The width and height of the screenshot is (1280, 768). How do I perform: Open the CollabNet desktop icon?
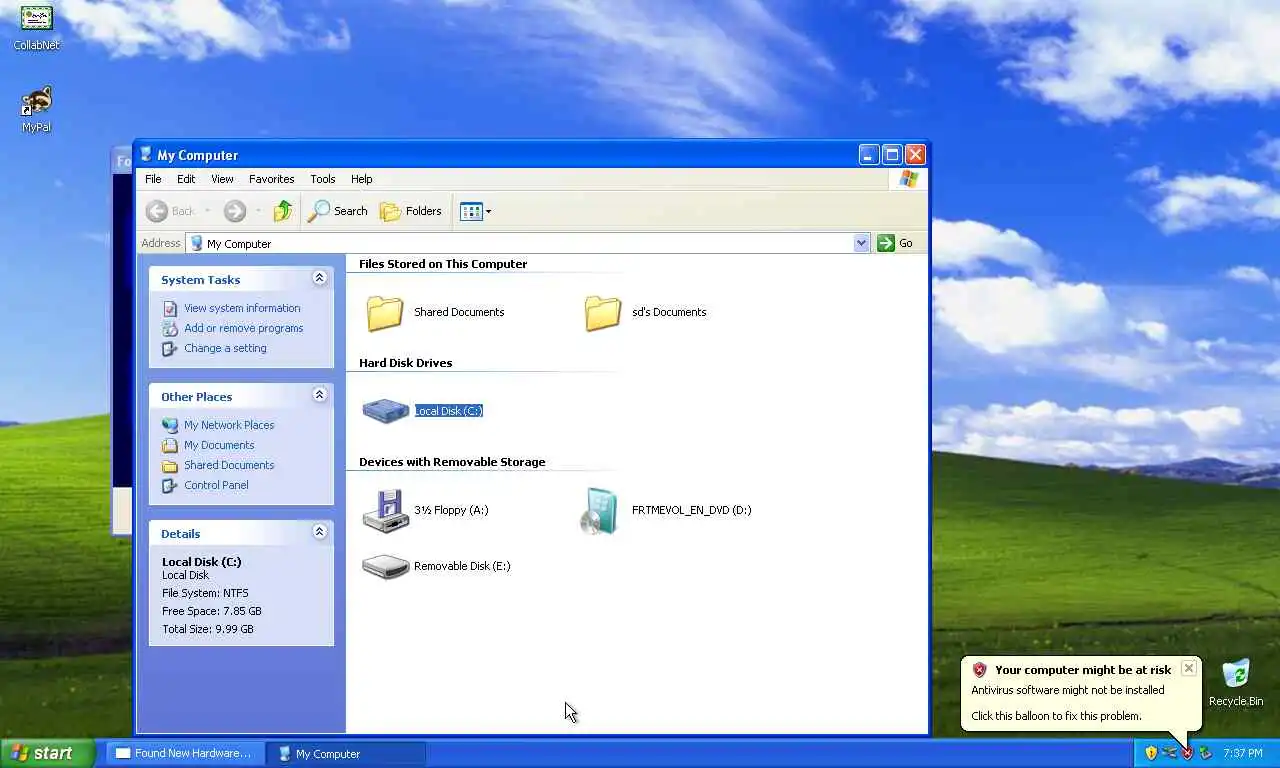pos(37,27)
